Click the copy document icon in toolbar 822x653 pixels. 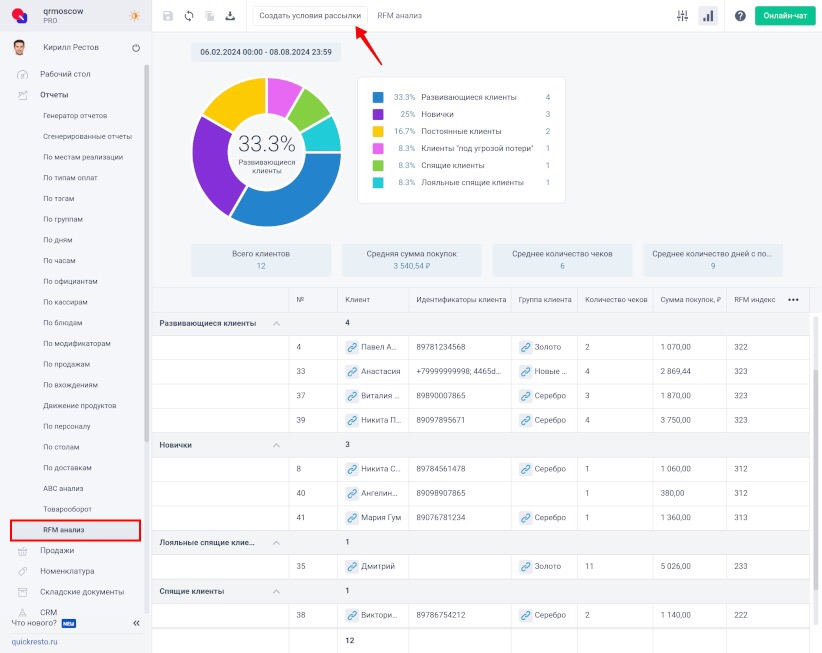pos(210,16)
